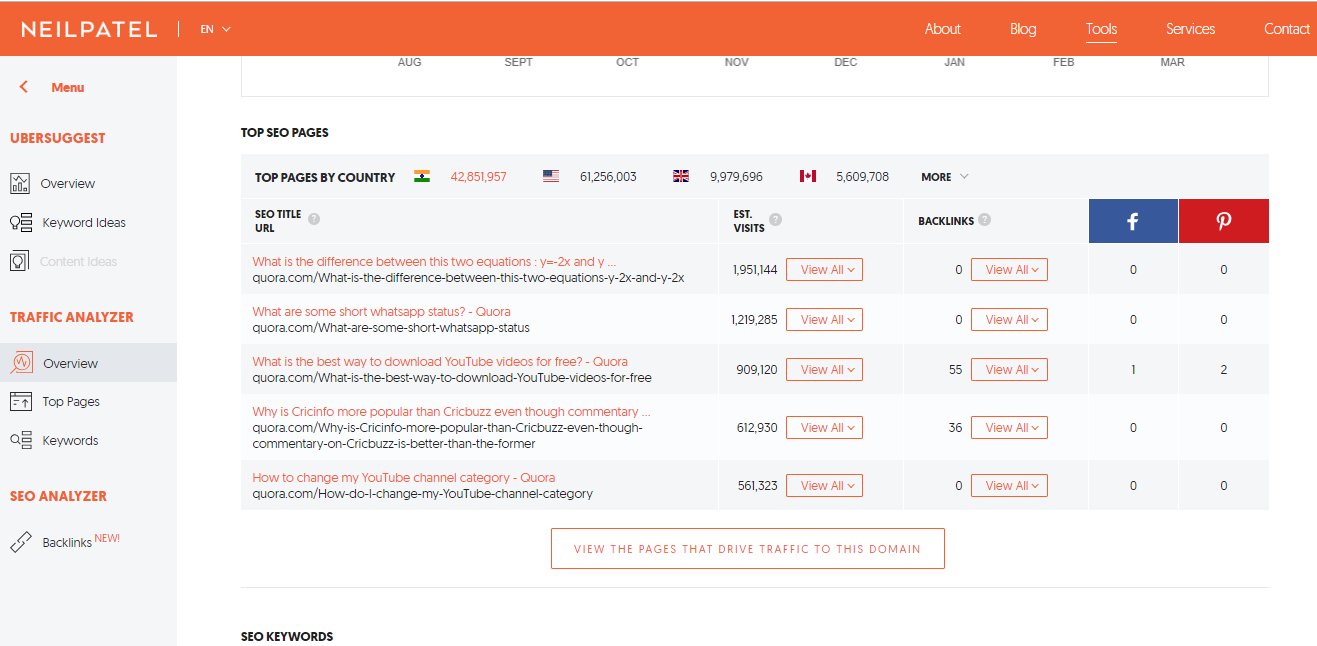Click View the pages that drive traffic button
Viewport: 1317px width, 646px height.
tap(748, 549)
